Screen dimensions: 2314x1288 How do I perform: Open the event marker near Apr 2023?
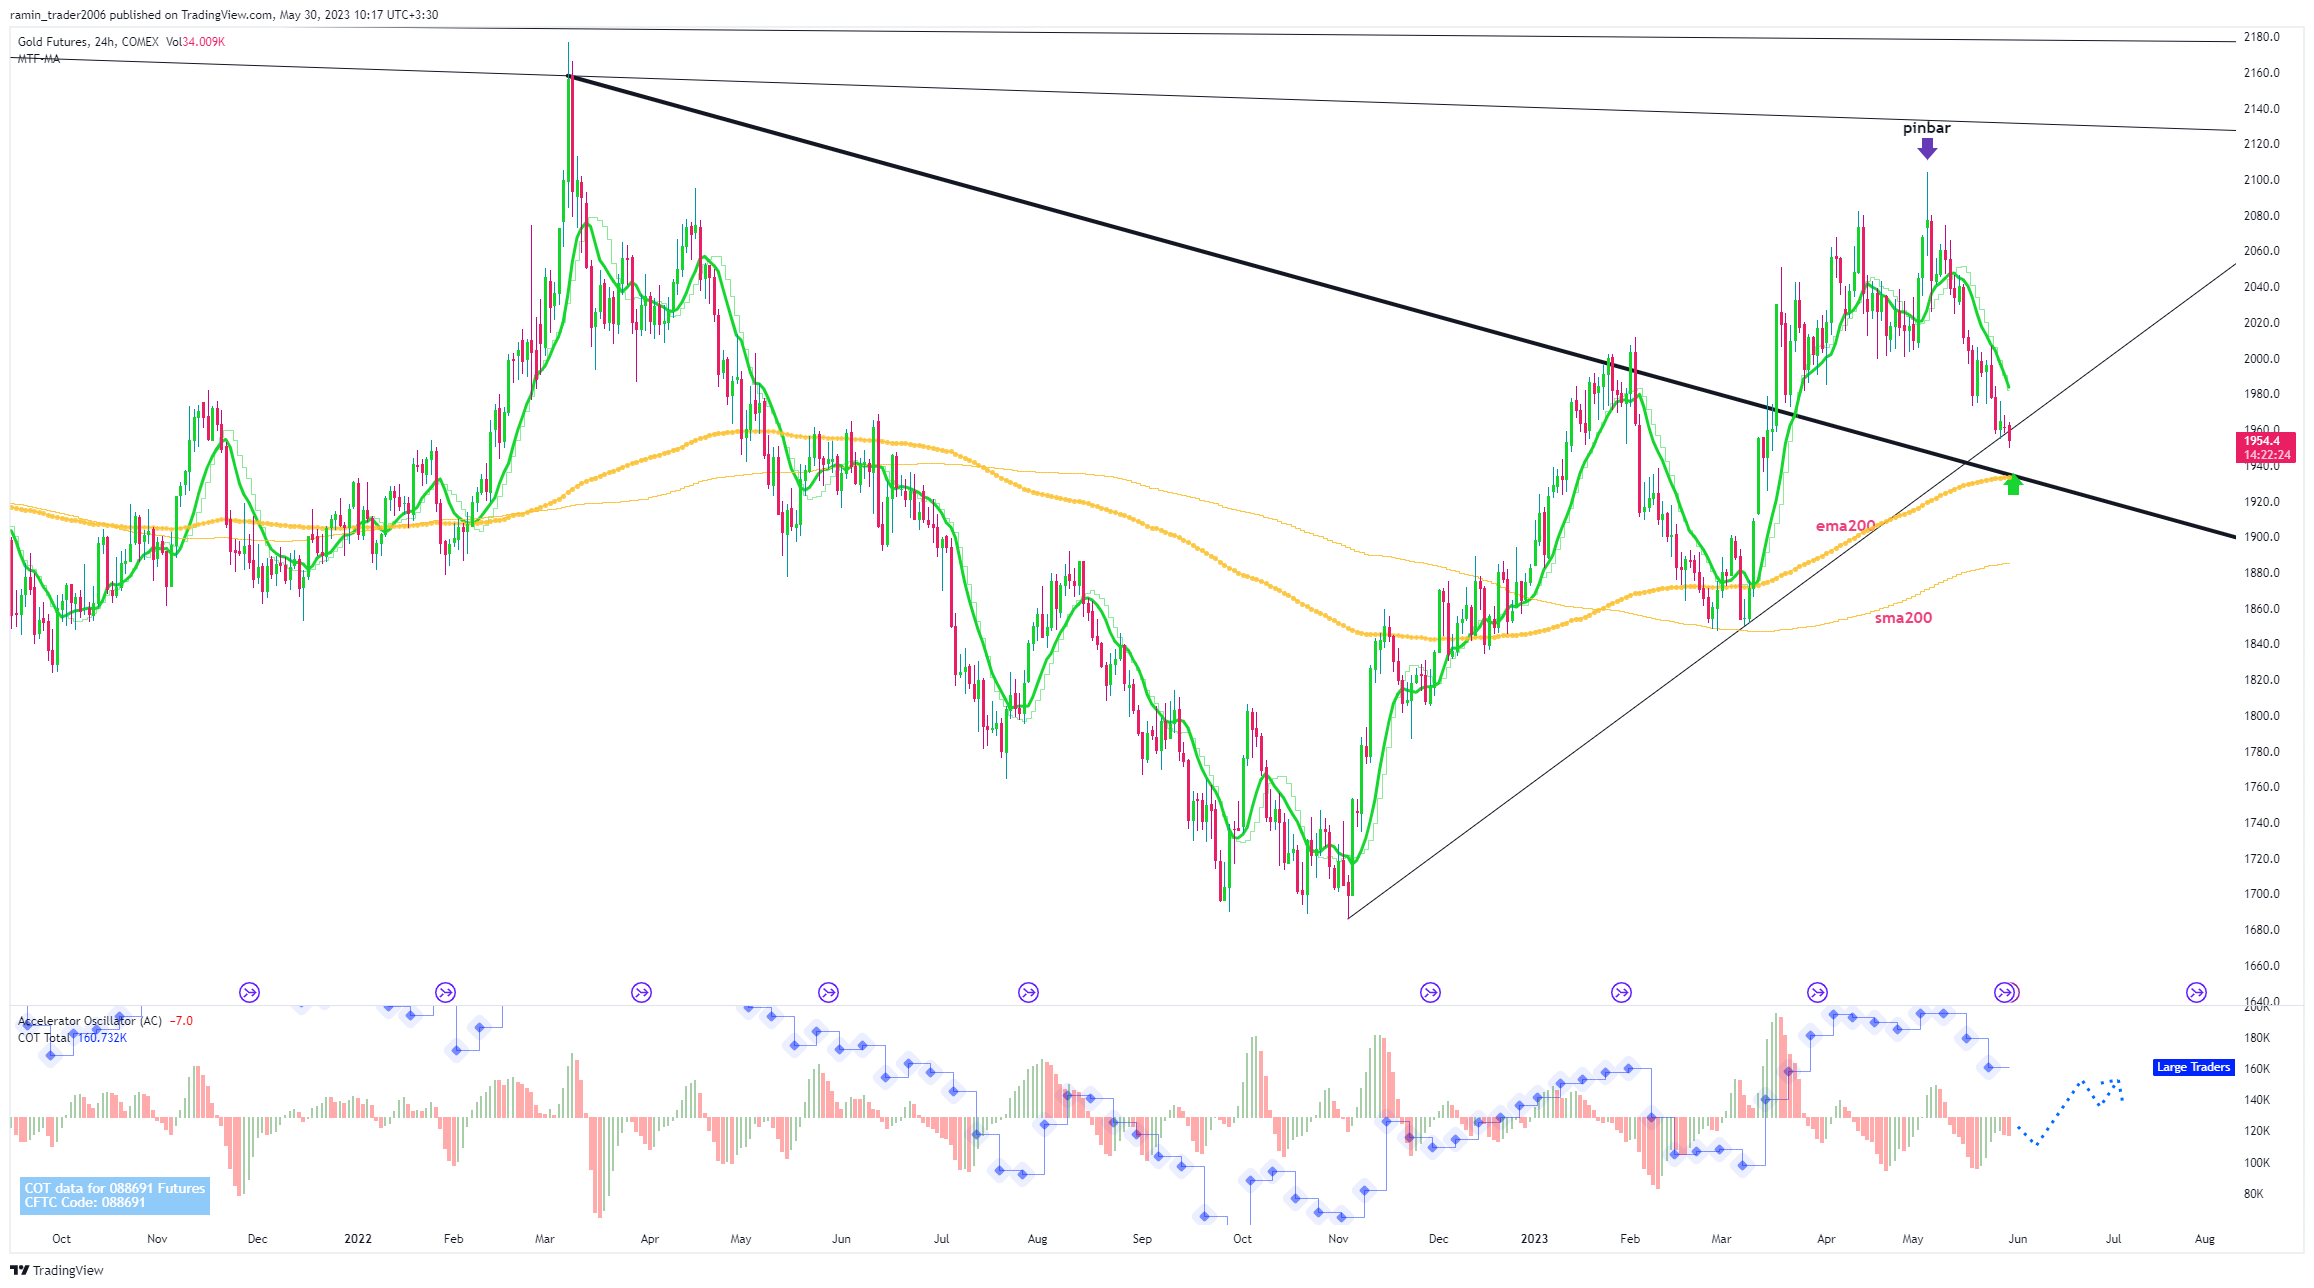pos(1818,993)
